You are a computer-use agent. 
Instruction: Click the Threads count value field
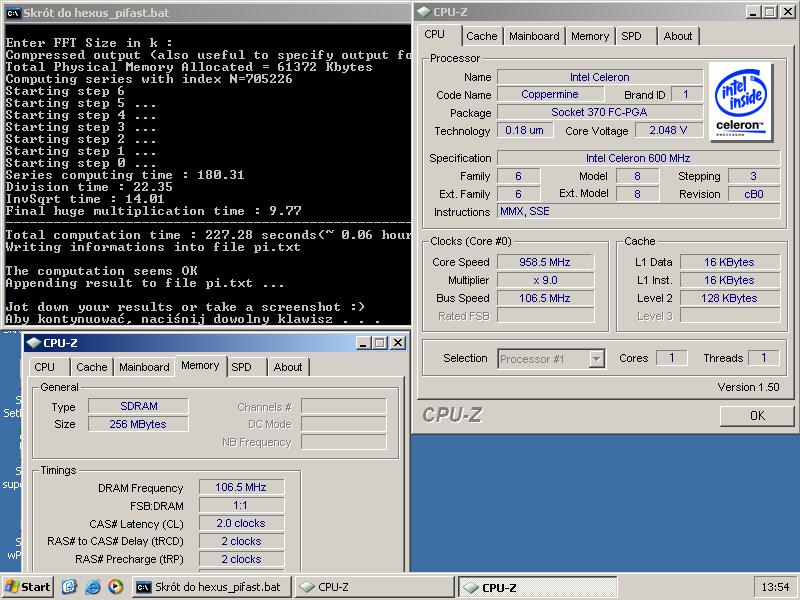coord(764,358)
